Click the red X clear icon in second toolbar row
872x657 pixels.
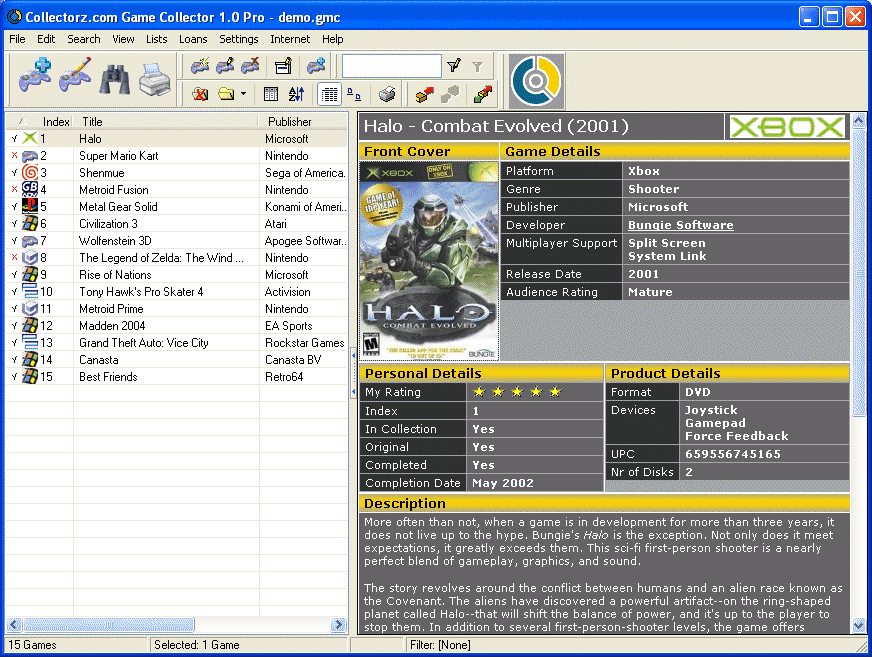click(x=200, y=94)
